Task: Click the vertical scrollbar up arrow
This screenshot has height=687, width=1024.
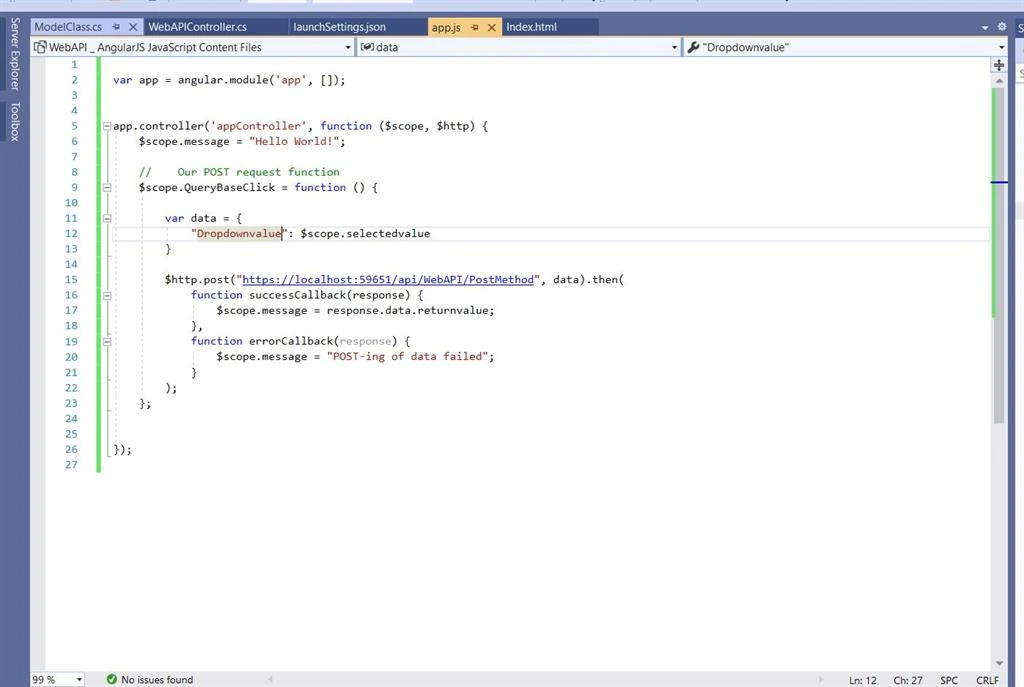Action: [999, 80]
